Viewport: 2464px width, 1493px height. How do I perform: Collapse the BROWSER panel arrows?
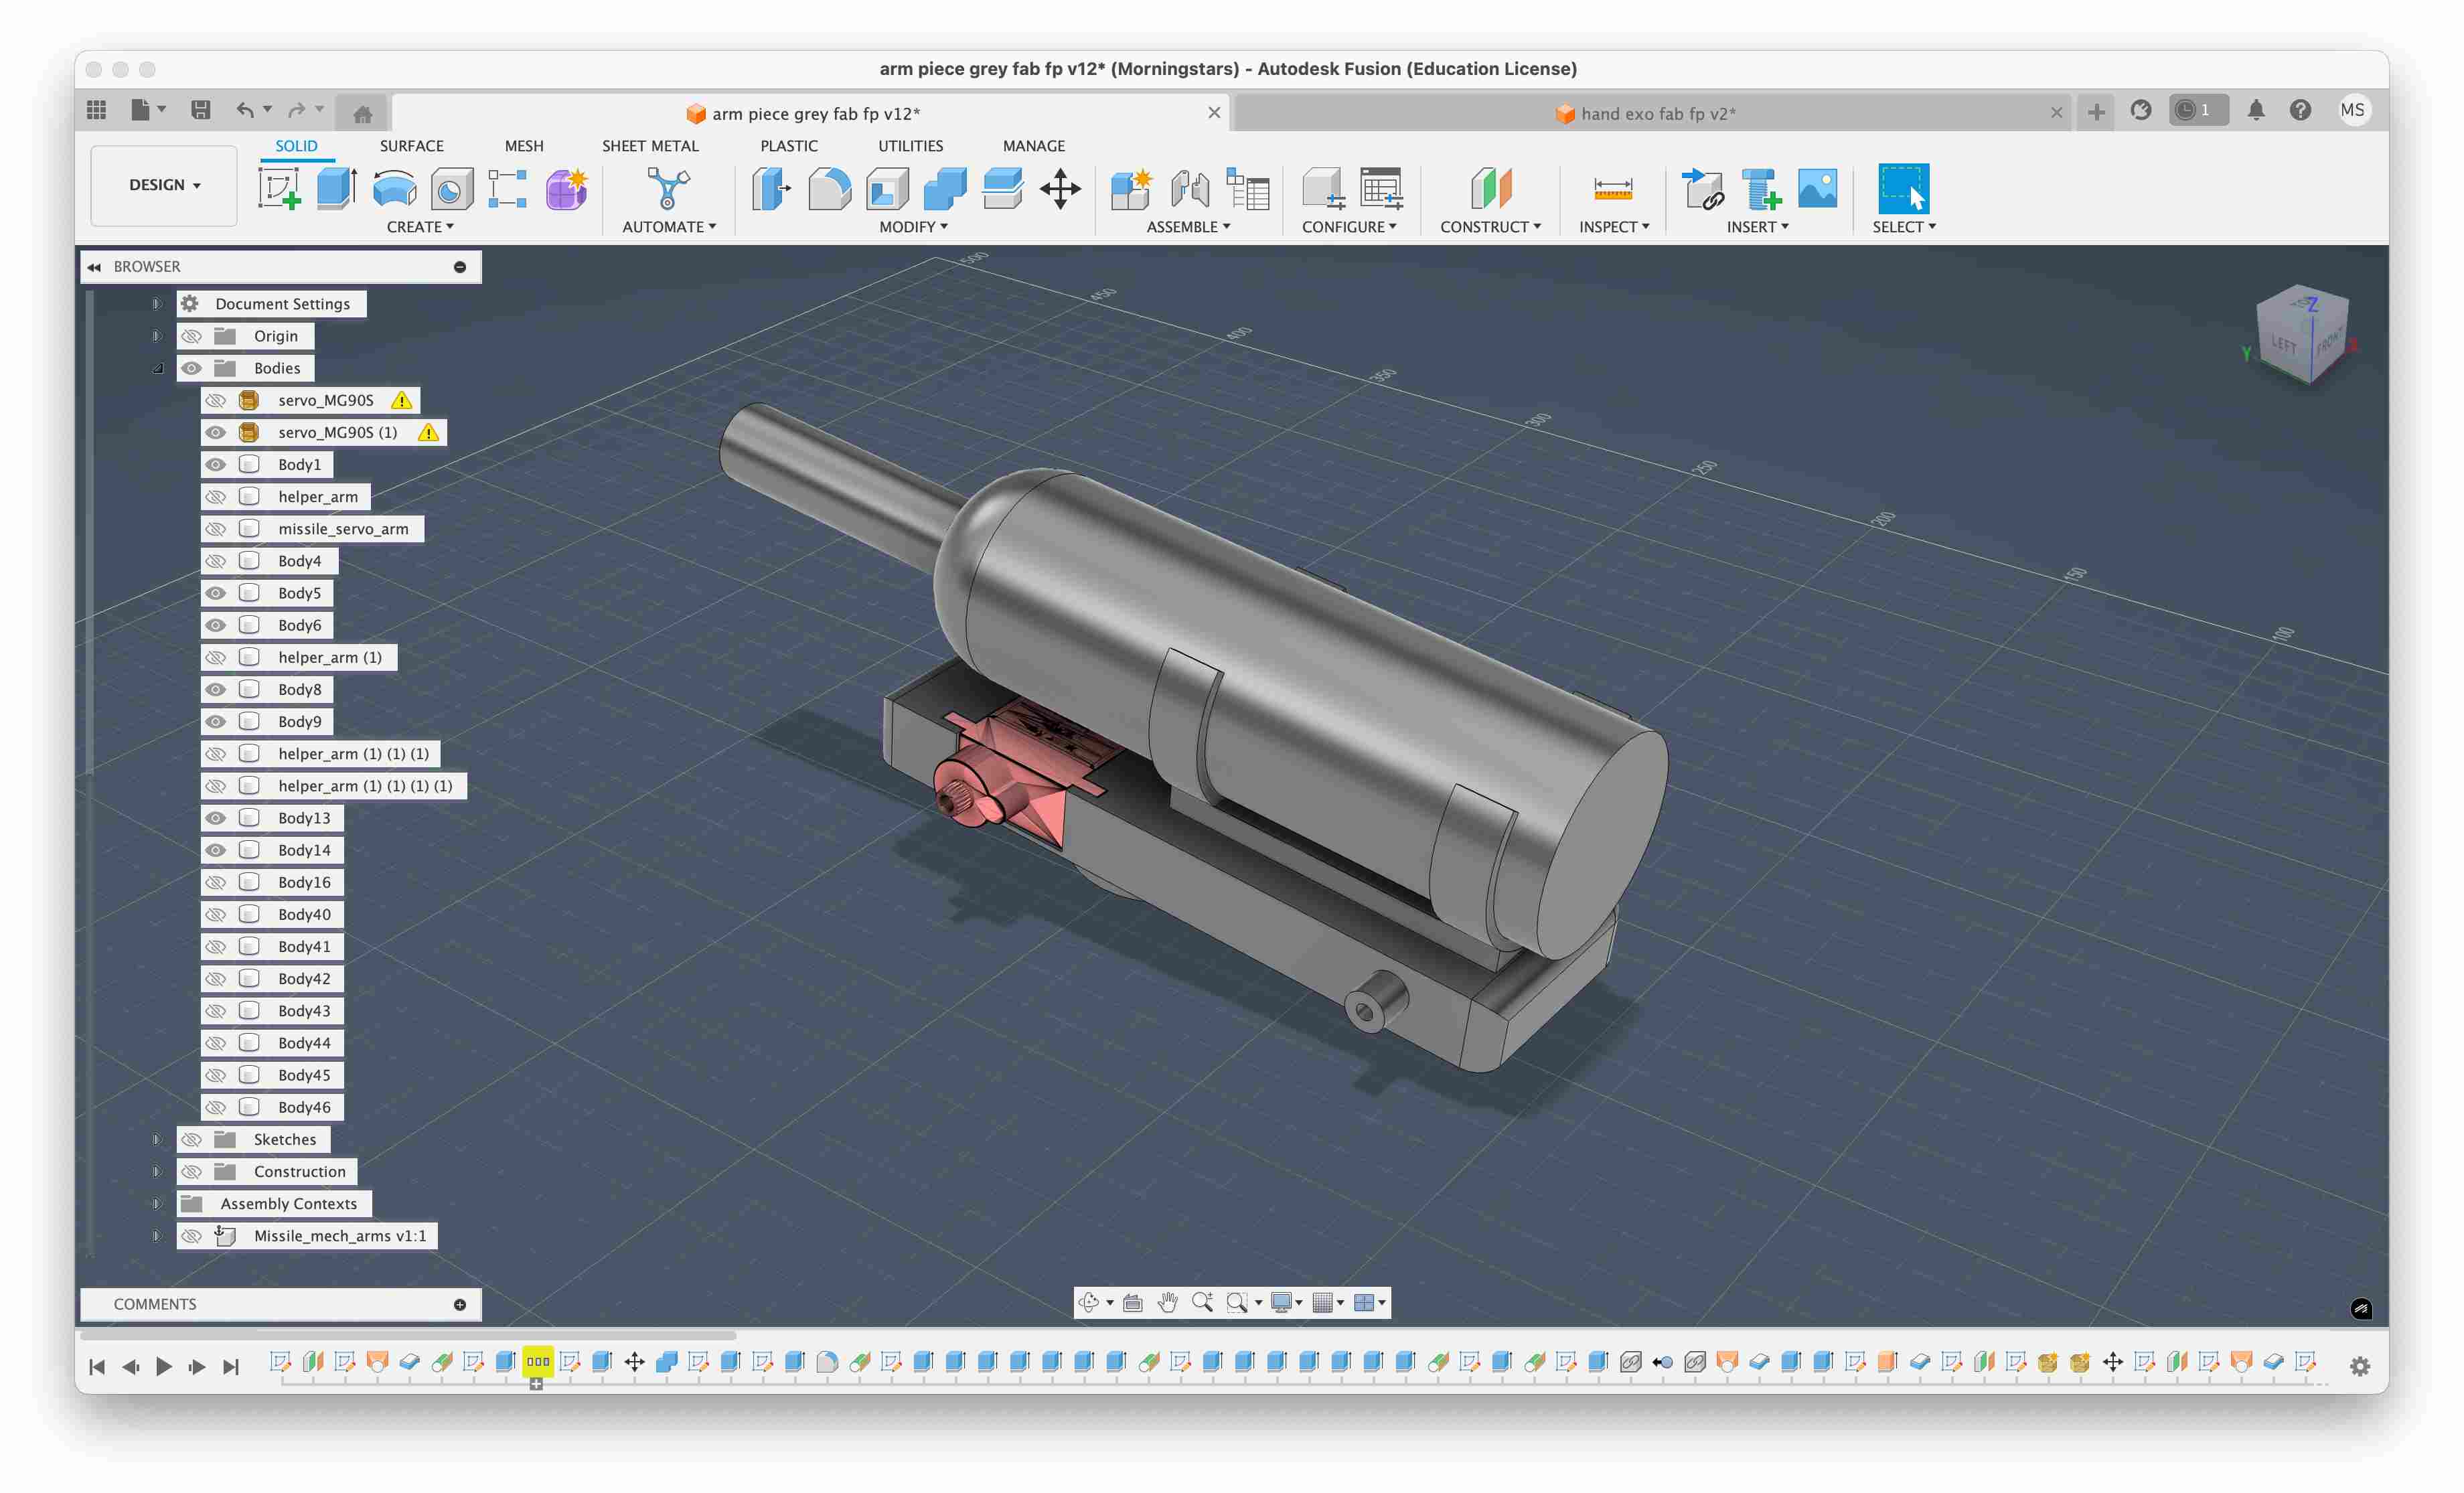click(94, 267)
